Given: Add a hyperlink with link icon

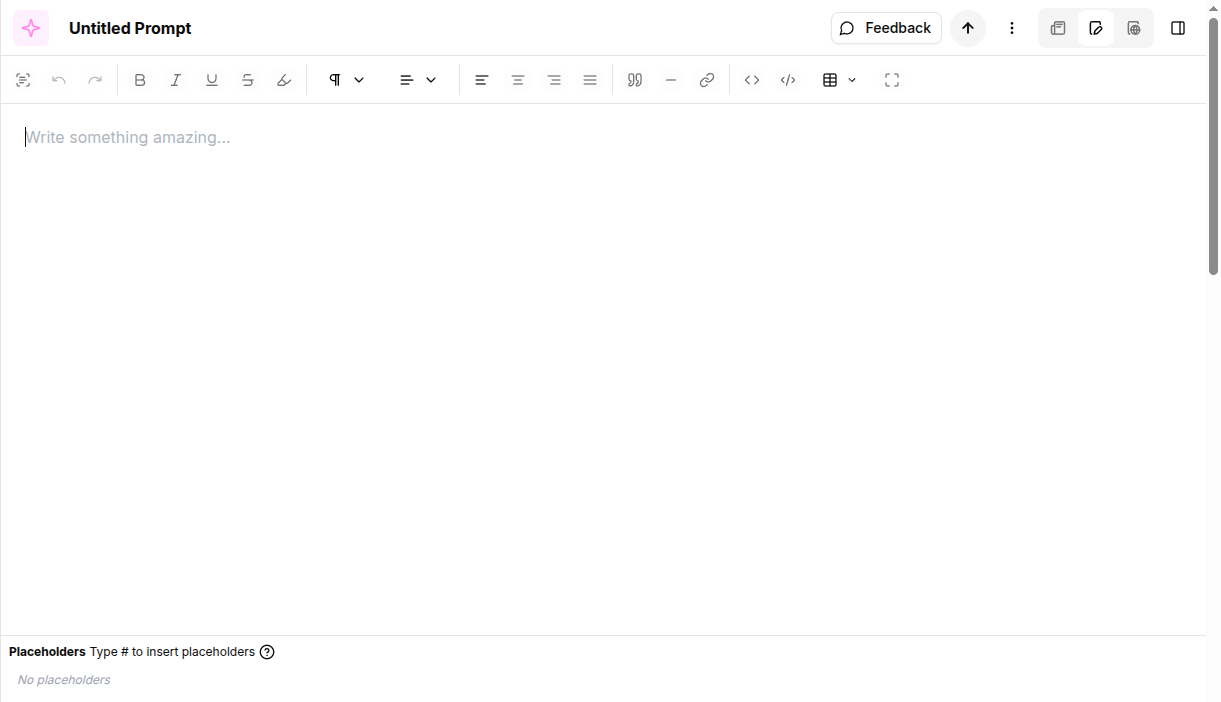Looking at the screenshot, I should click(x=707, y=80).
